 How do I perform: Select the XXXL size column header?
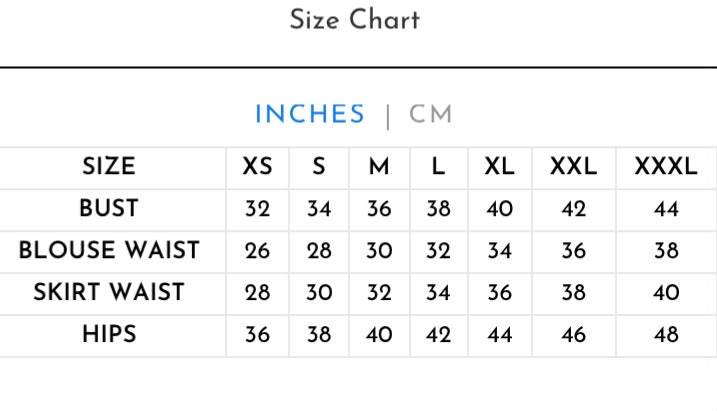click(x=666, y=166)
